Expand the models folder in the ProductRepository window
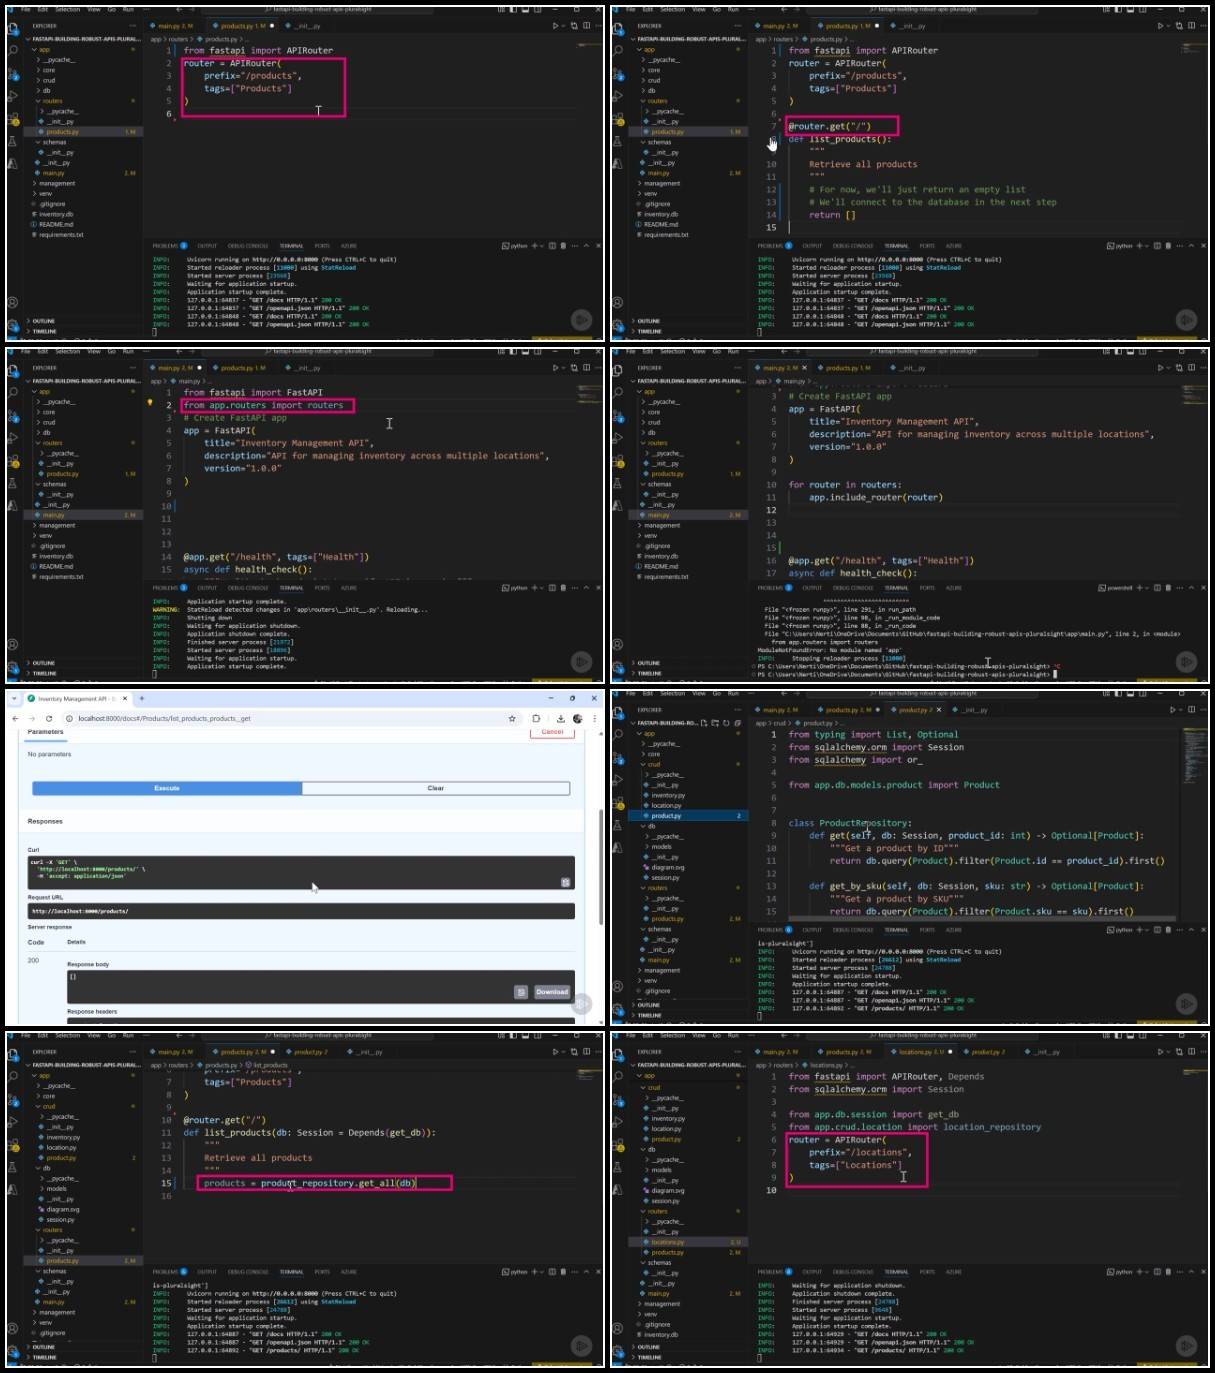 coord(662,846)
